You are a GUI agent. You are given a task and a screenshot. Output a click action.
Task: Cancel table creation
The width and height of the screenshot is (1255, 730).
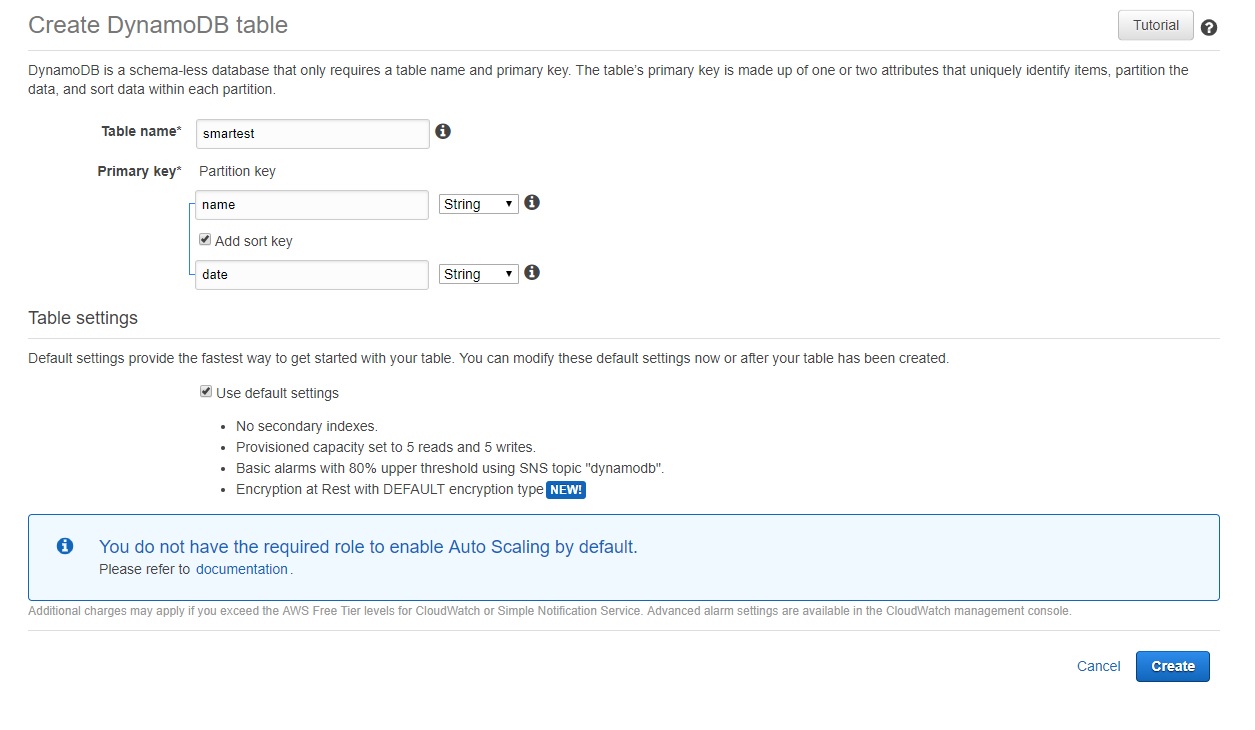1097,666
